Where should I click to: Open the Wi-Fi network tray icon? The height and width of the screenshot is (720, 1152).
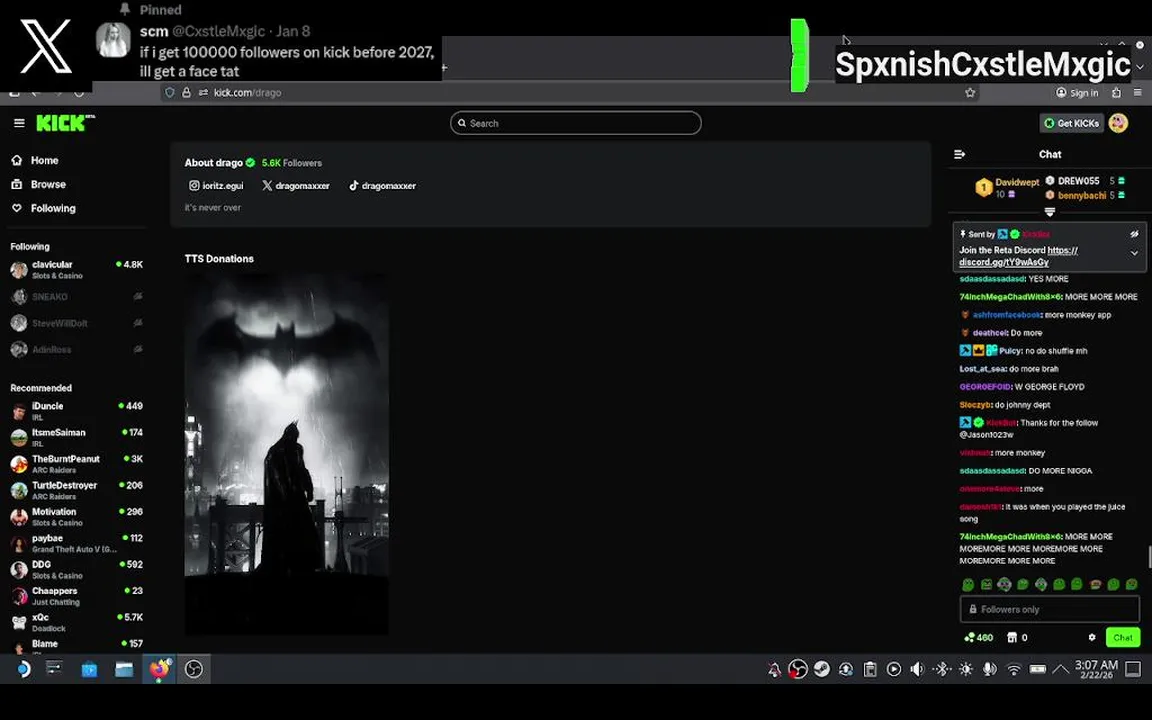click(x=1014, y=669)
